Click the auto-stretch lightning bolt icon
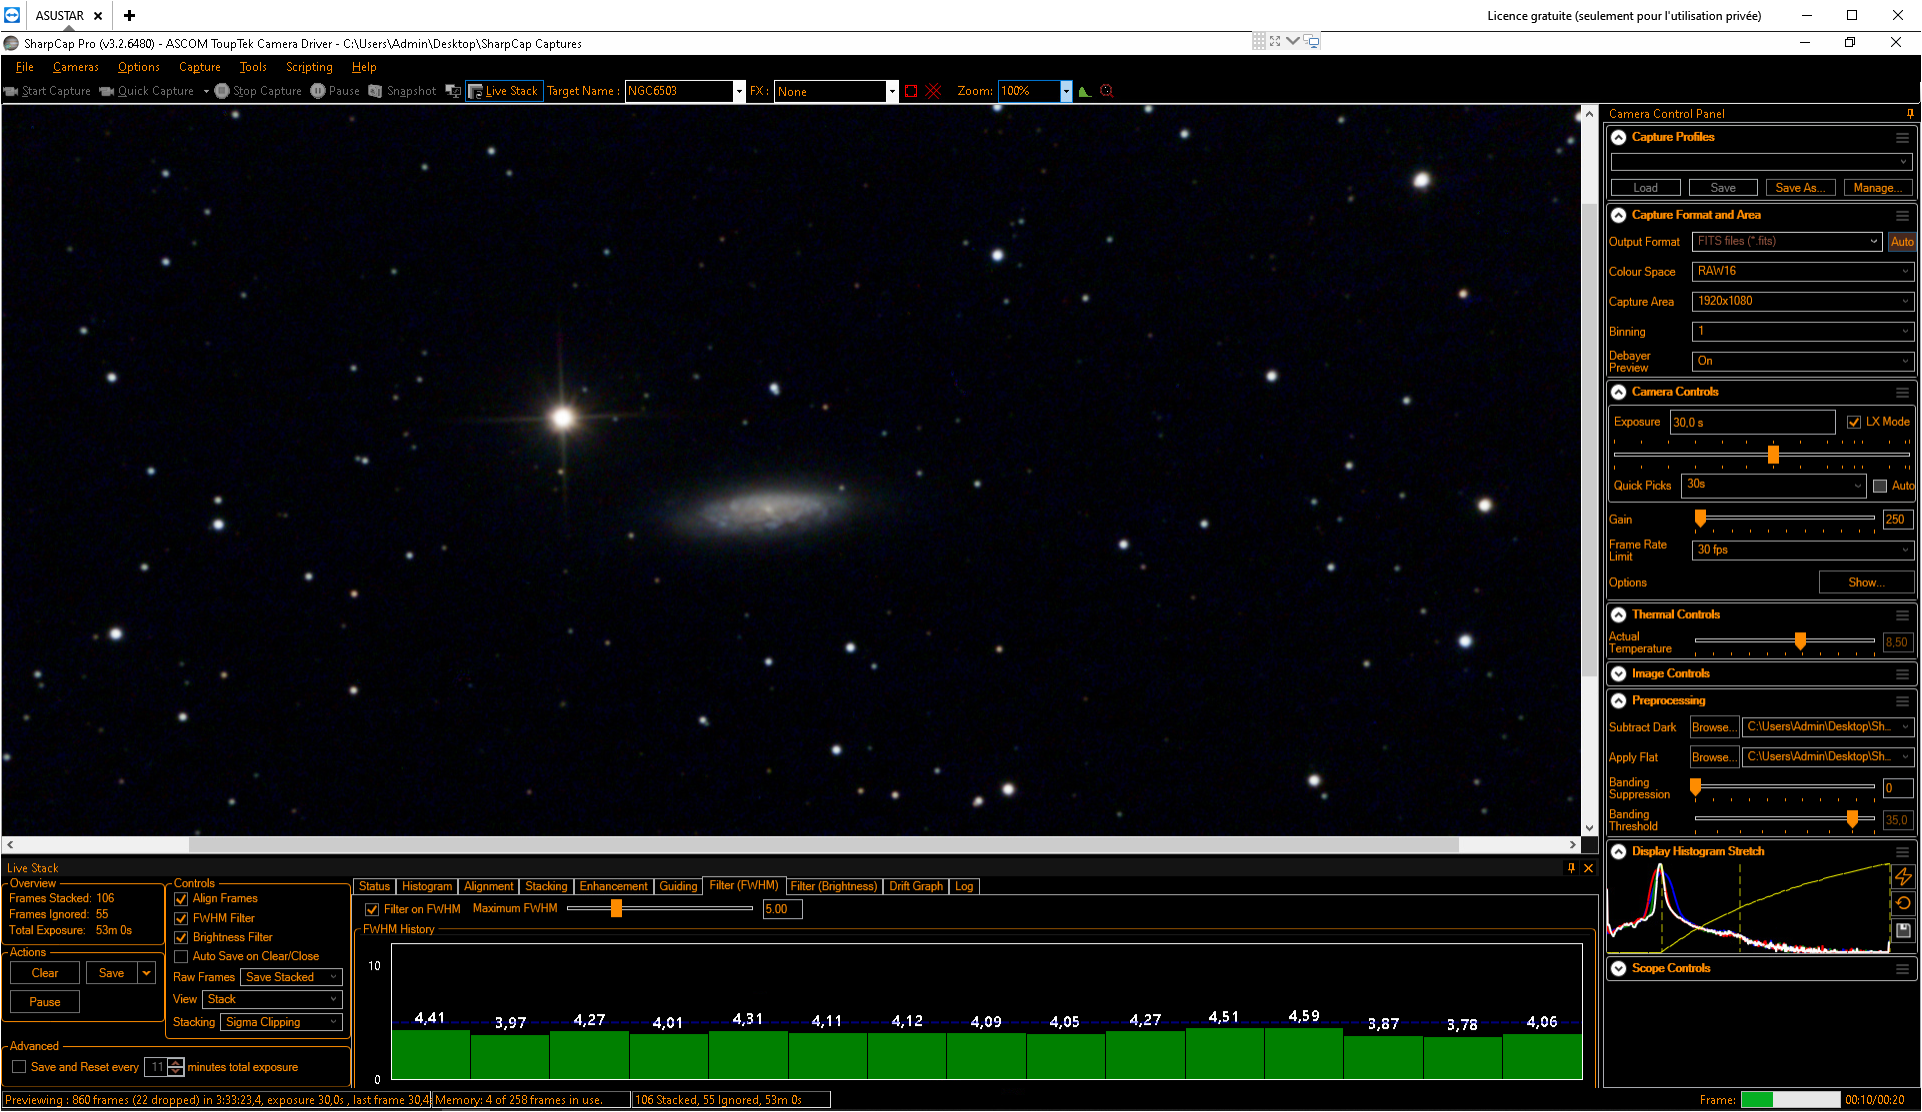The height and width of the screenshot is (1112, 1922). [x=1903, y=877]
